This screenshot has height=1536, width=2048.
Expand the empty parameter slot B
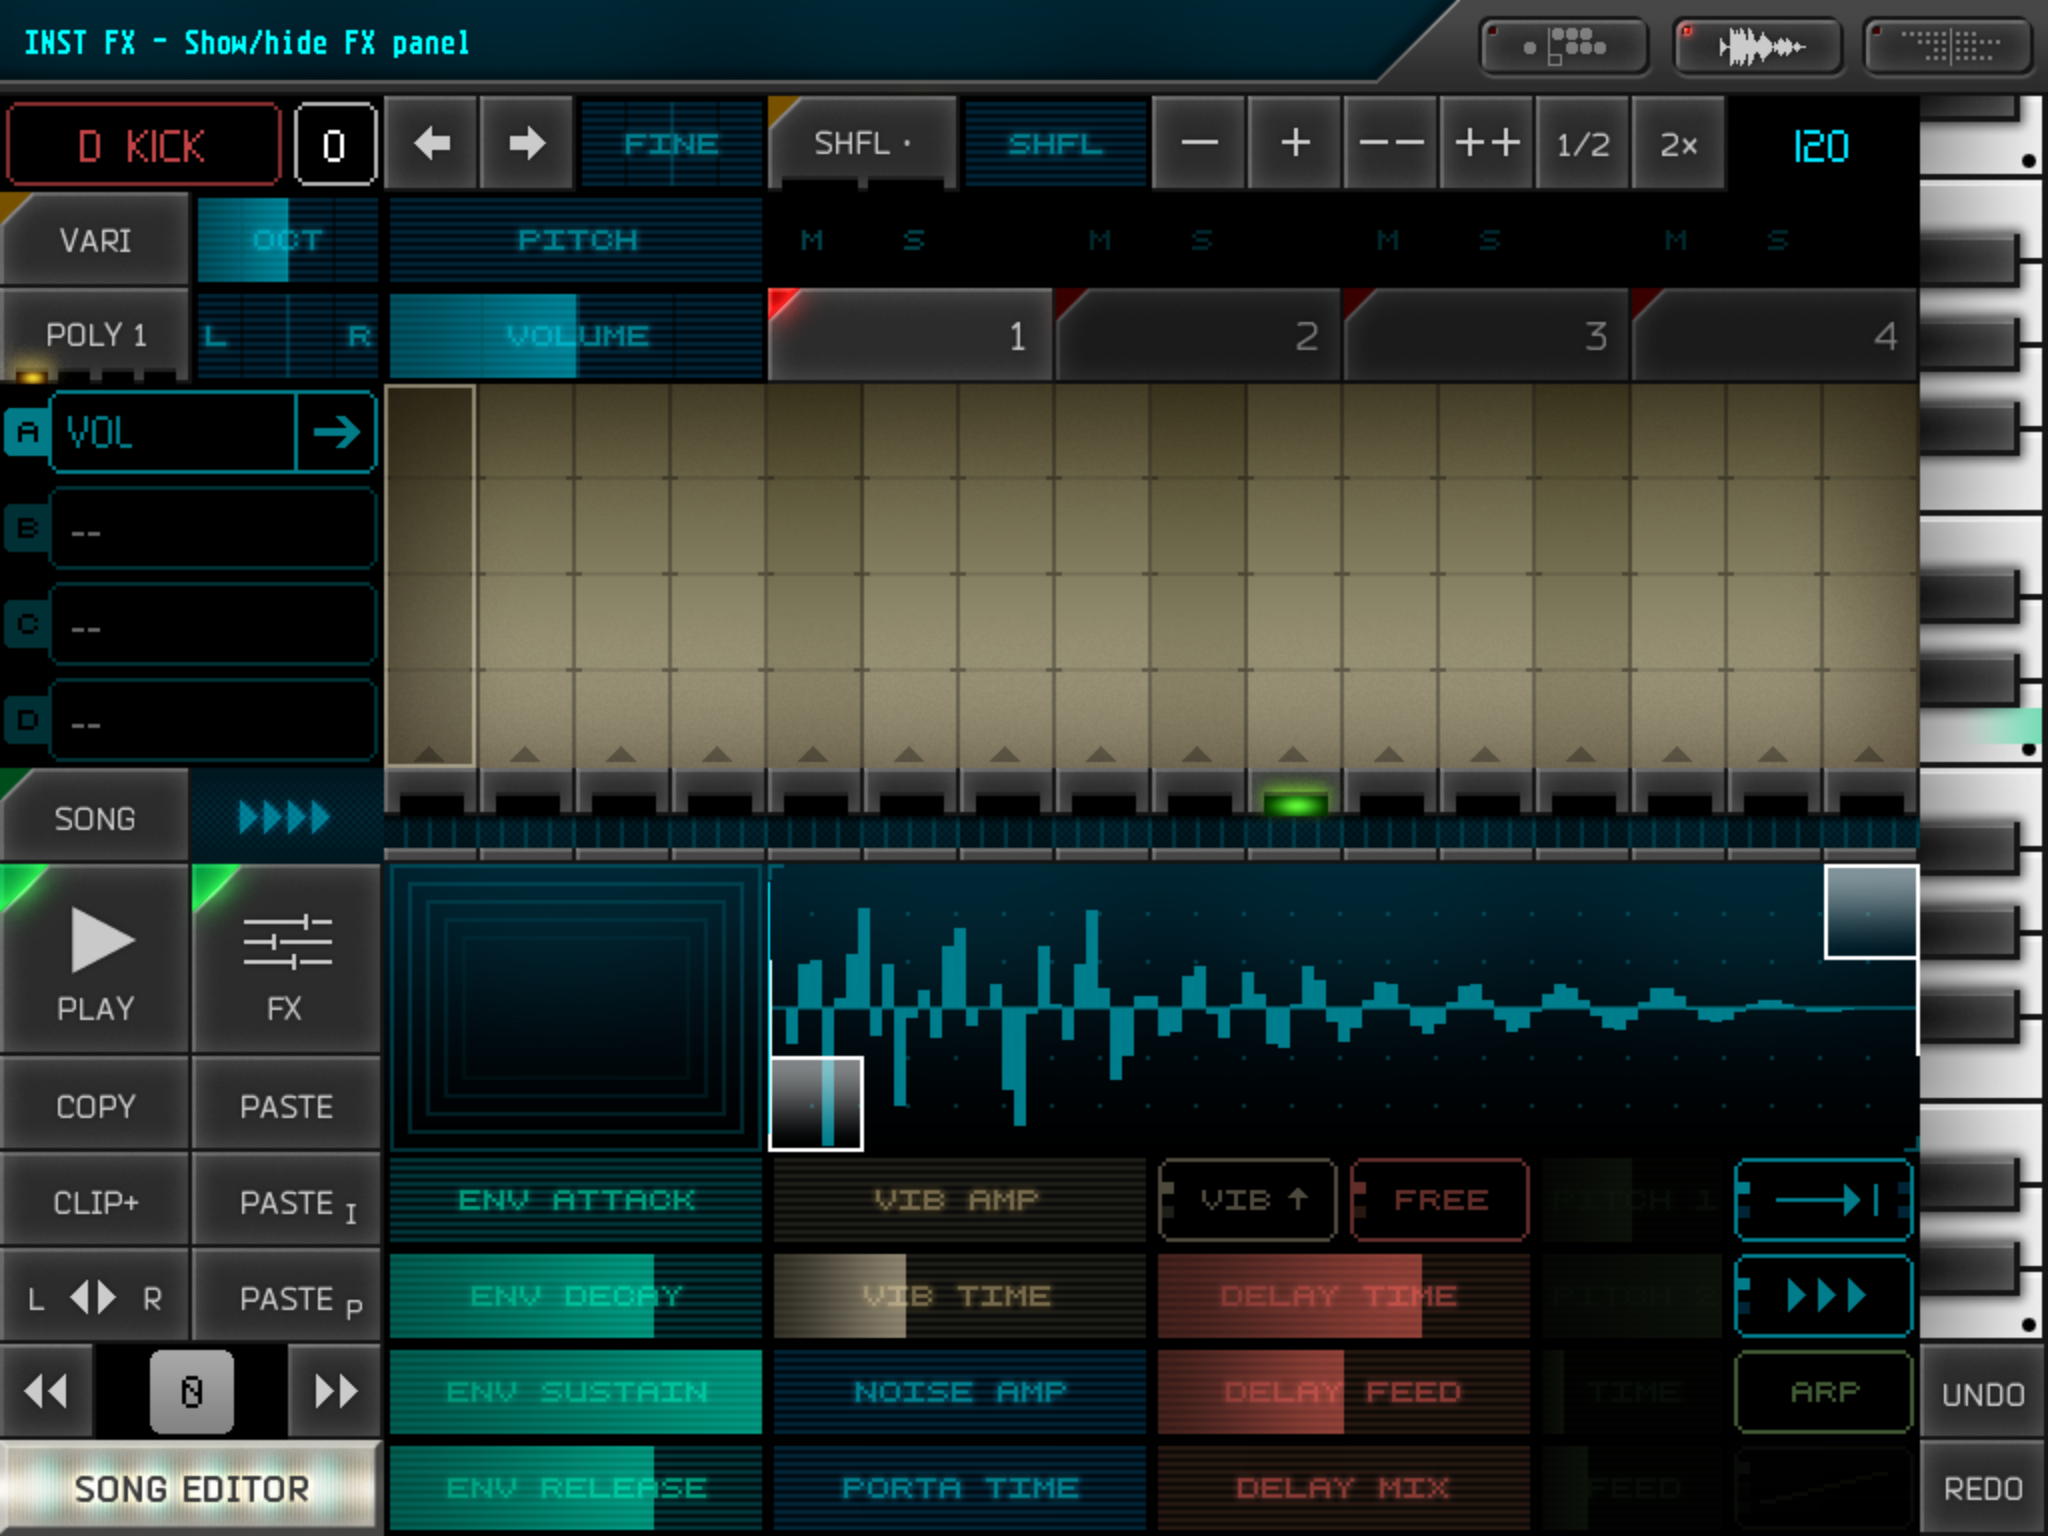tap(212, 530)
